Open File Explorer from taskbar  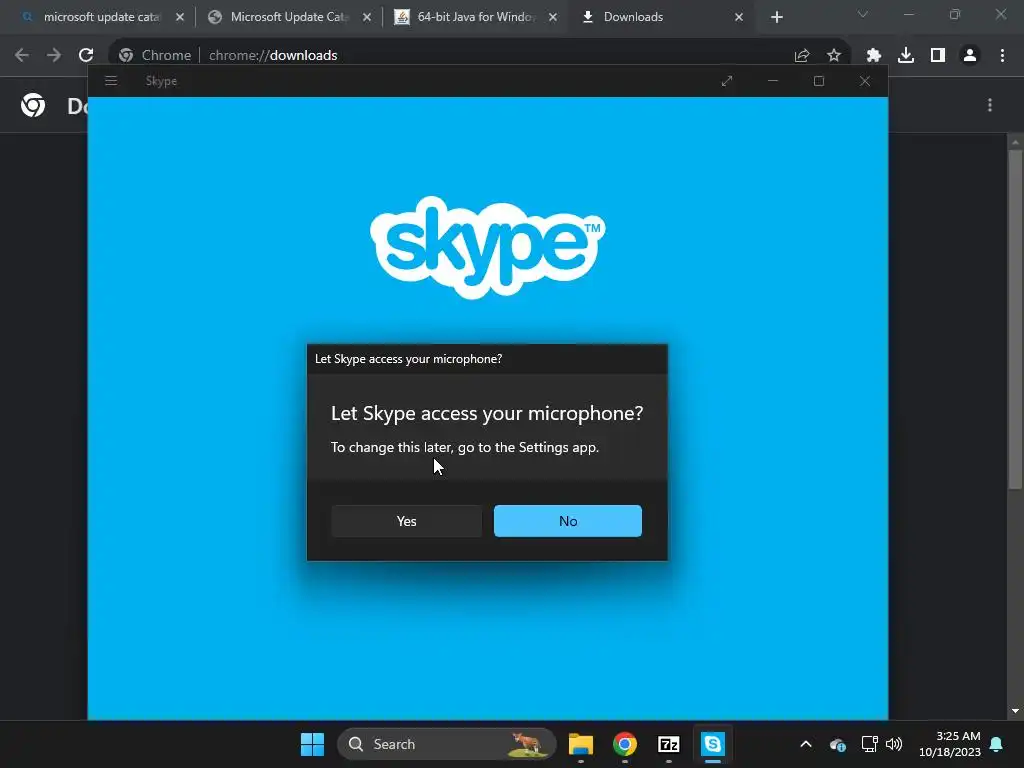(x=581, y=744)
